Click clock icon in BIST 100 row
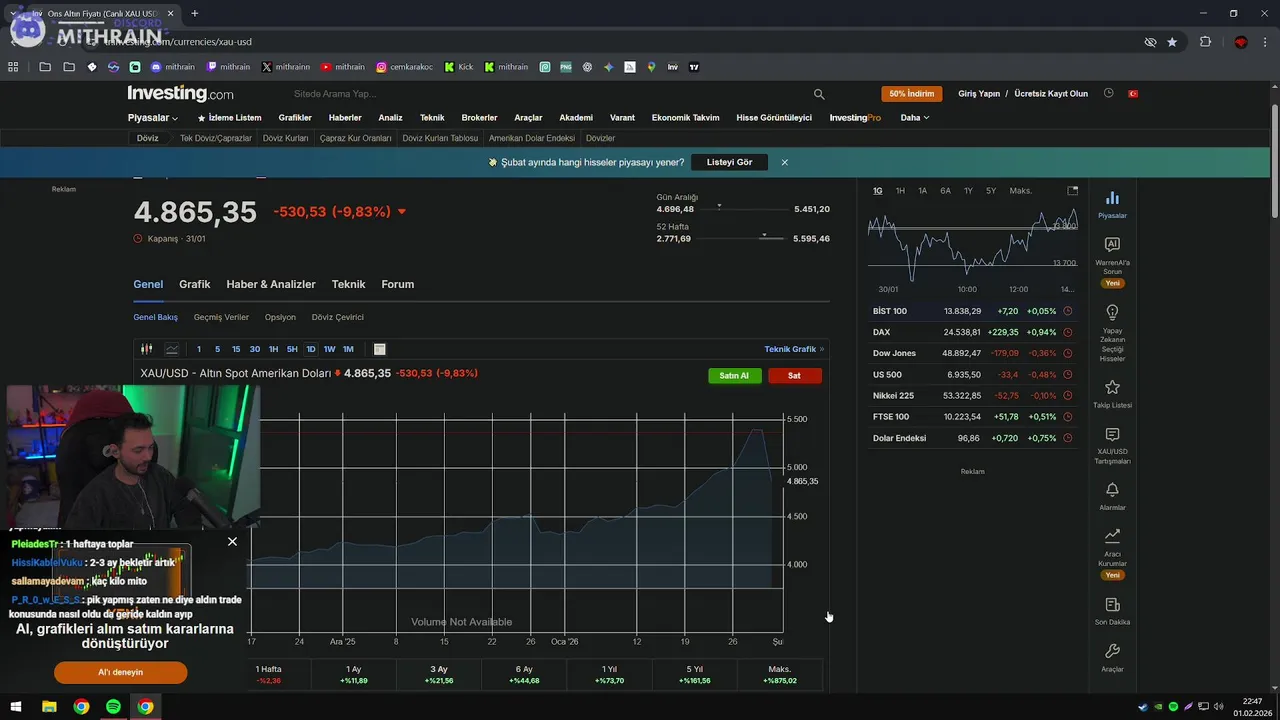 coord(1067,311)
